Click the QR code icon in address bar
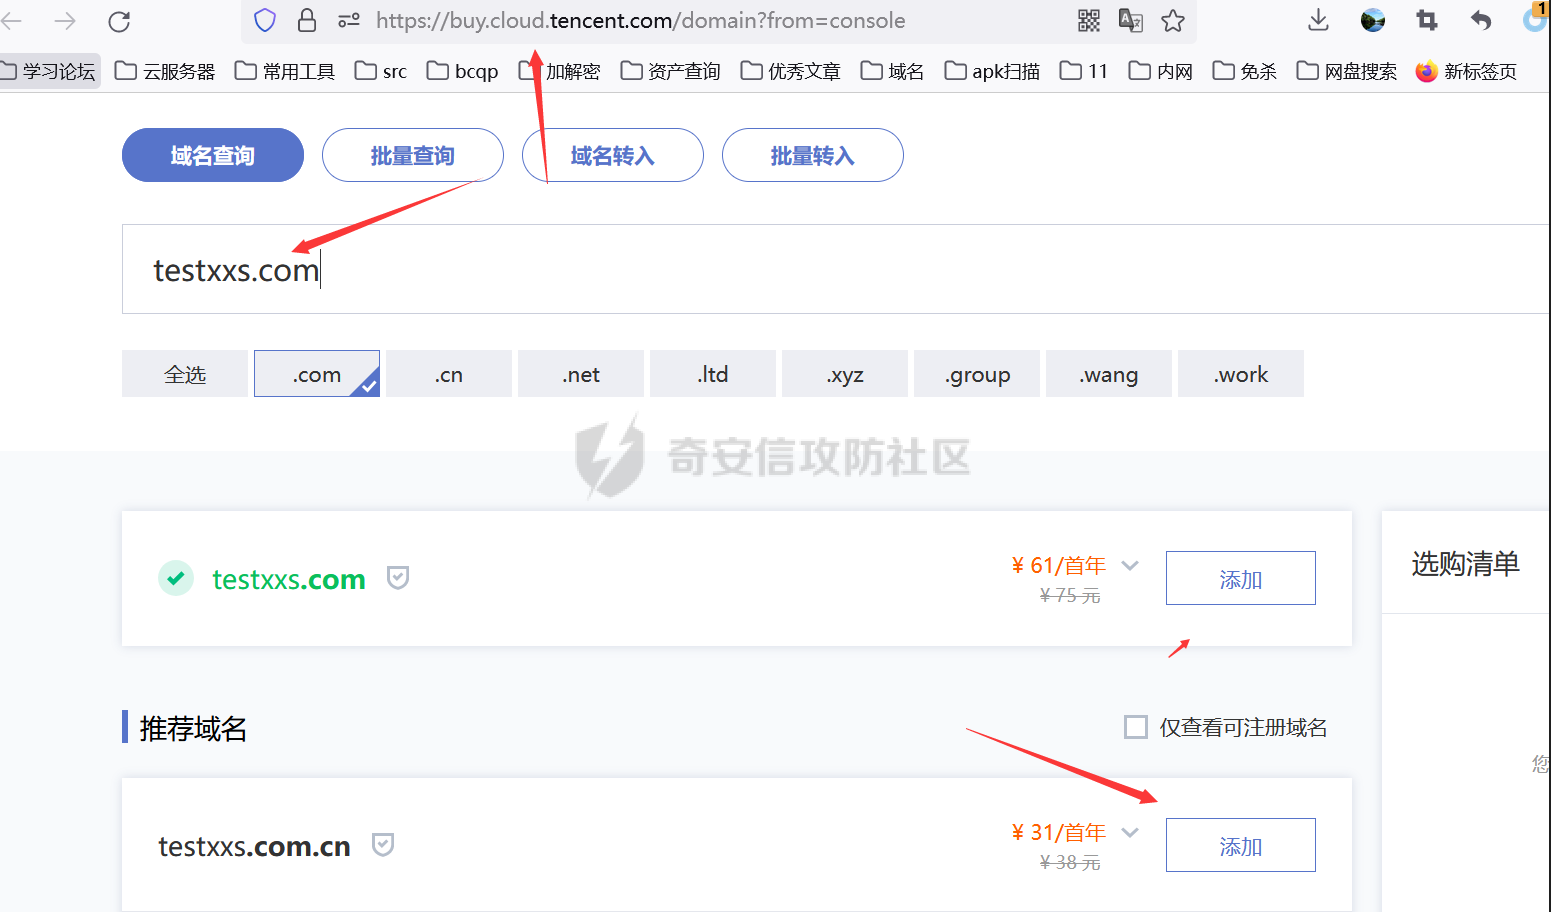1551x912 pixels. 1089,20
